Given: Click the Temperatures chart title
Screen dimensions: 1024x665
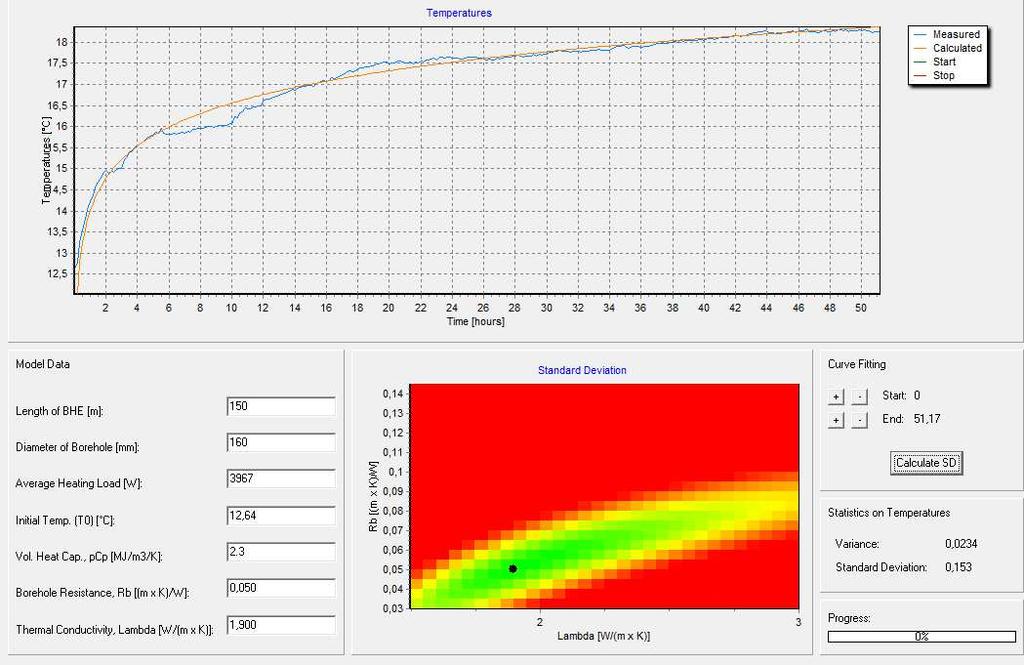Looking at the screenshot, I should pyautogui.click(x=459, y=12).
